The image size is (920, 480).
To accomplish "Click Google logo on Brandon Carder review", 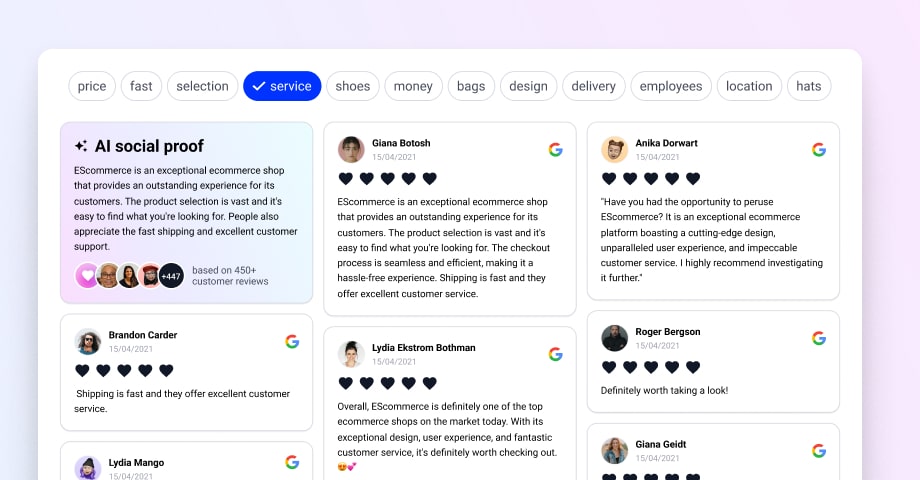I will click(x=292, y=342).
